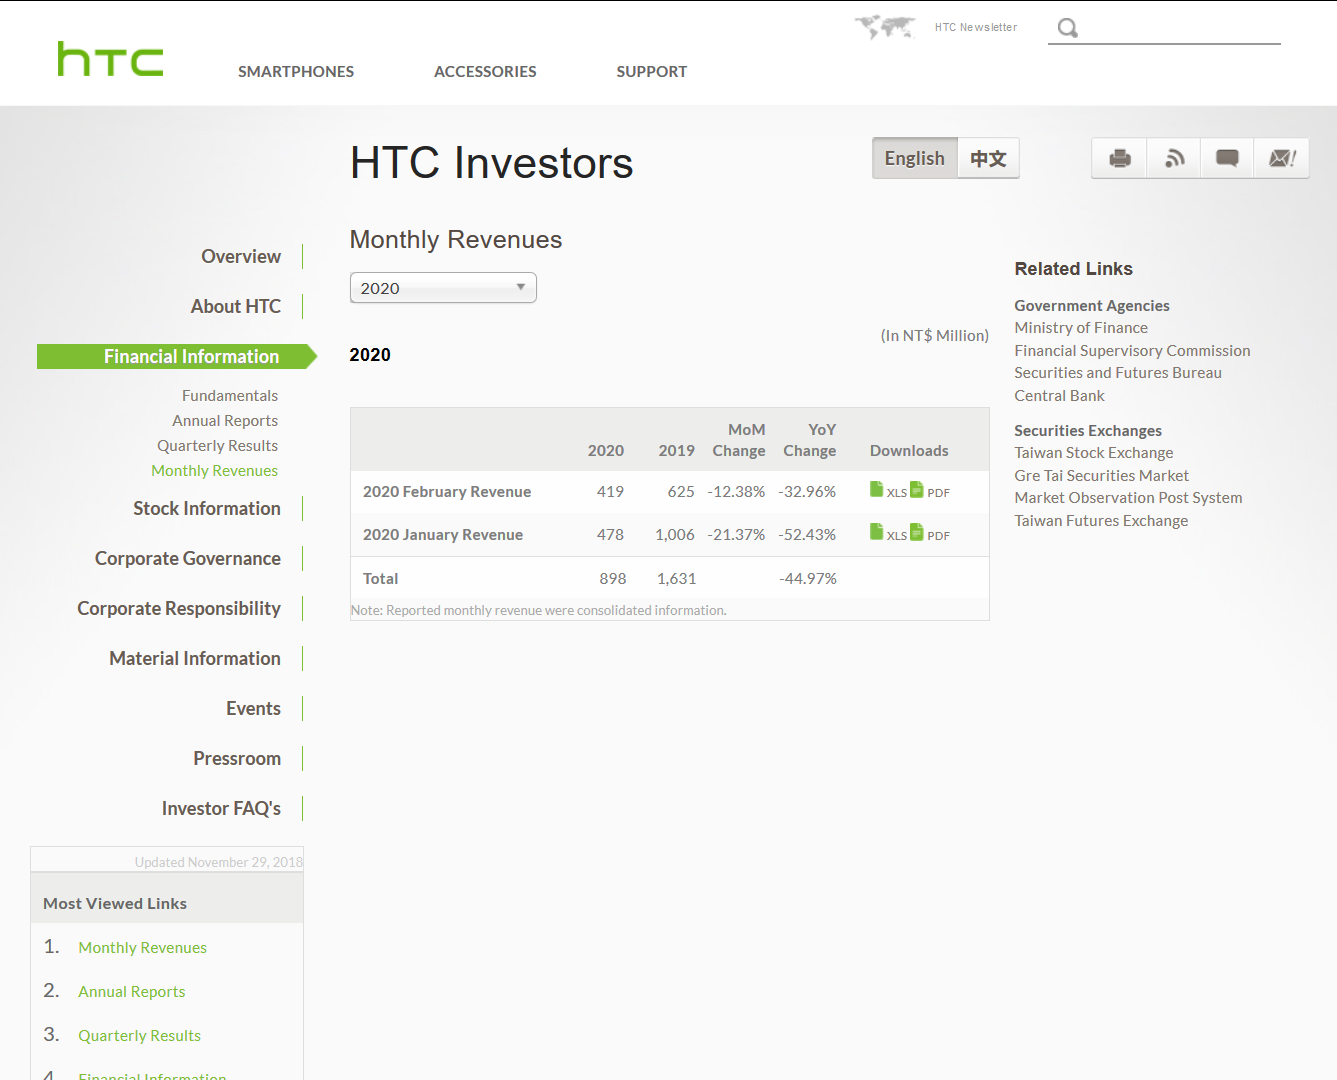The width and height of the screenshot is (1337, 1080).
Task: Click the HTC Newsletter link
Action: pyautogui.click(x=976, y=27)
